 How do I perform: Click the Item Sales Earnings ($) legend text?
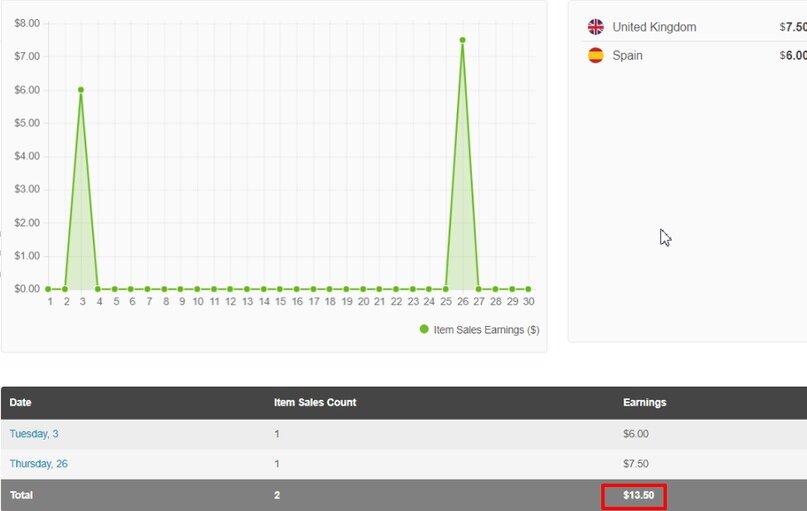486,330
